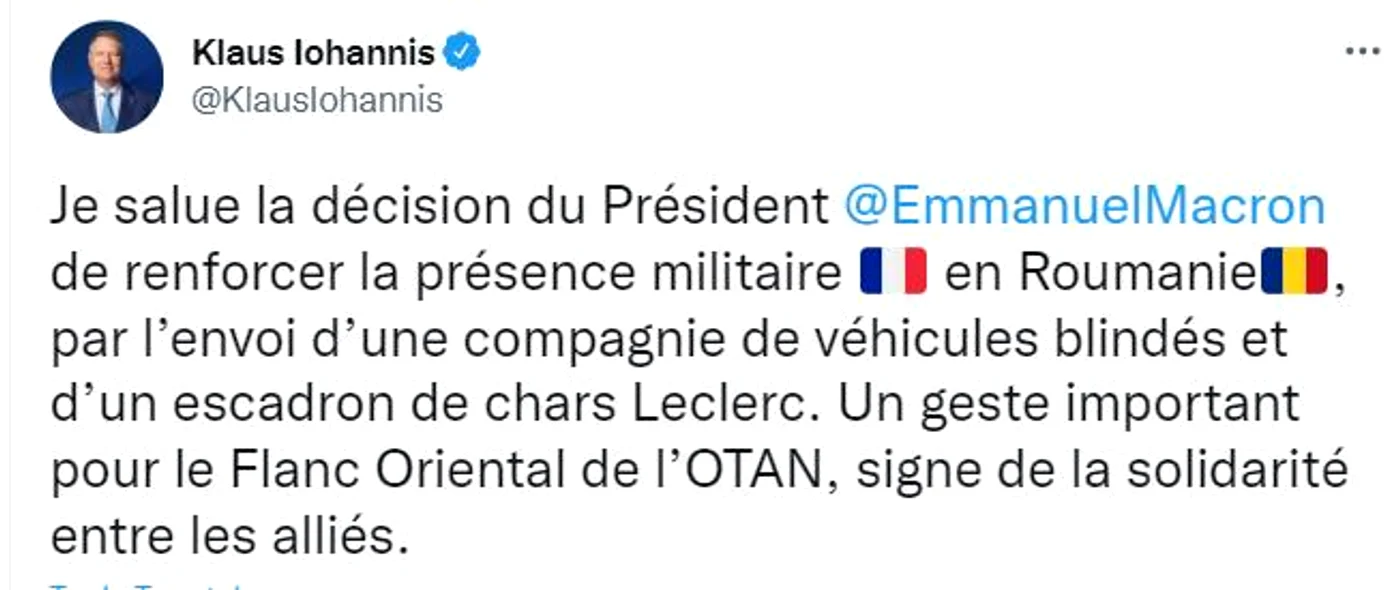Click the blue verified badge
Viewport: 1400px width, 590px height.
point(462,52)
